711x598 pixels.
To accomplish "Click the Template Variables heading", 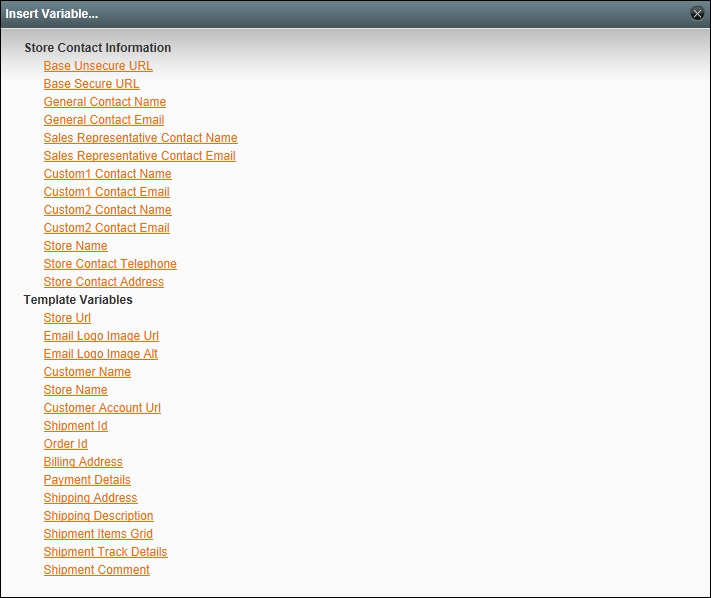I will coord(78,300).
